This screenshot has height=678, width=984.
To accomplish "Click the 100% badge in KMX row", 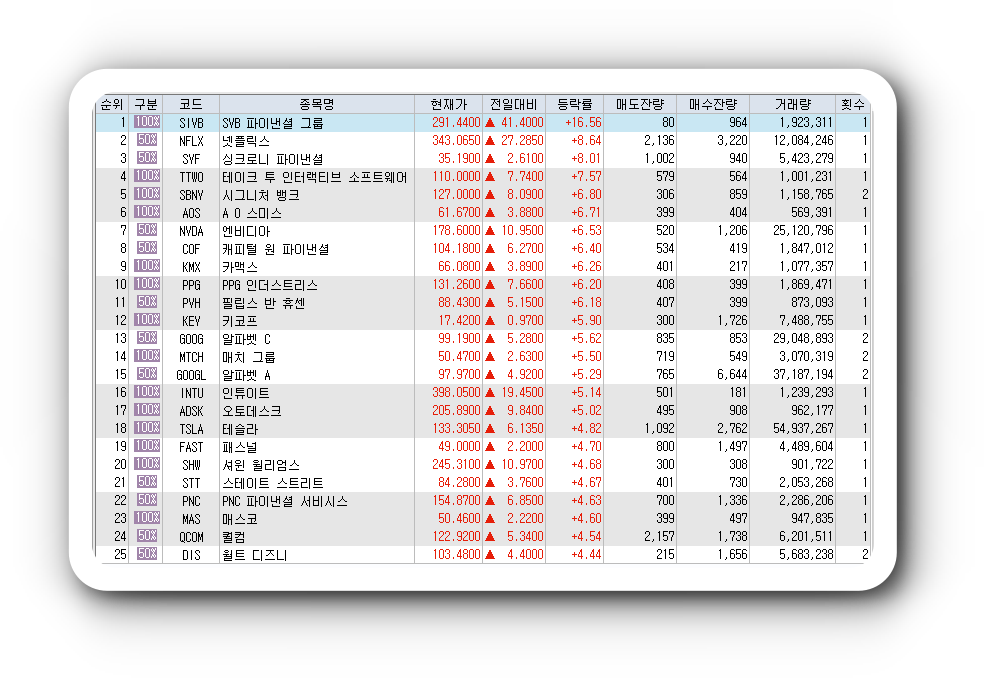I will pyautogui.click(x=147, y=266).
